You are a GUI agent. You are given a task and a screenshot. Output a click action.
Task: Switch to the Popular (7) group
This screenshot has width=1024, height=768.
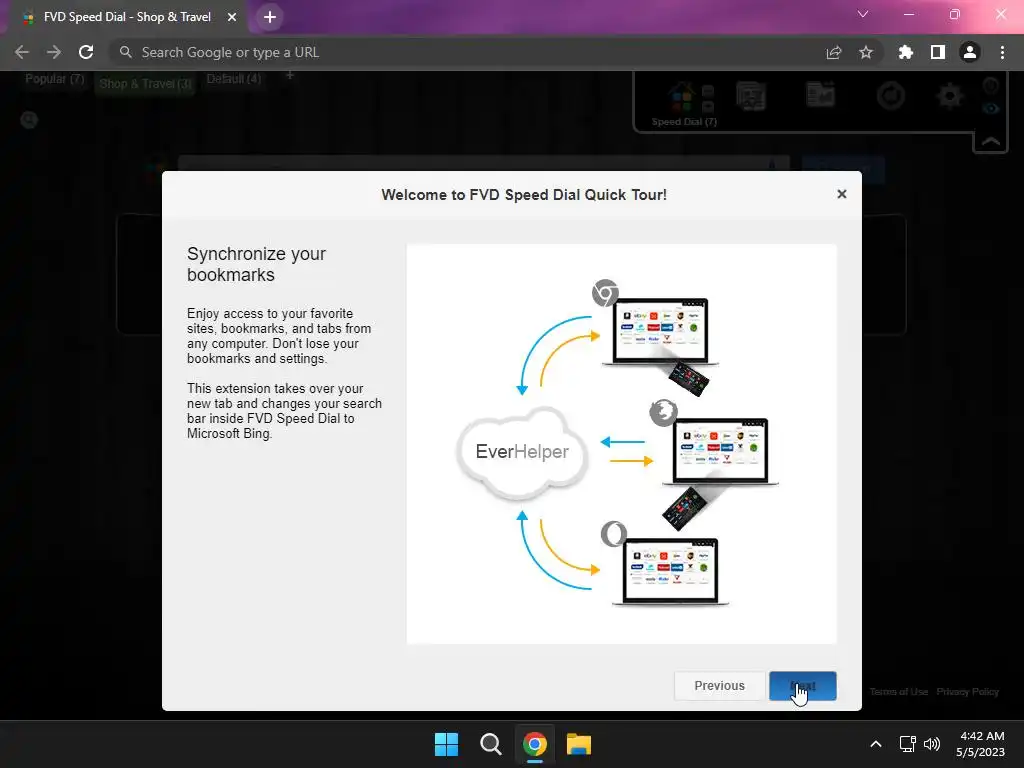(x=55, y=79)
